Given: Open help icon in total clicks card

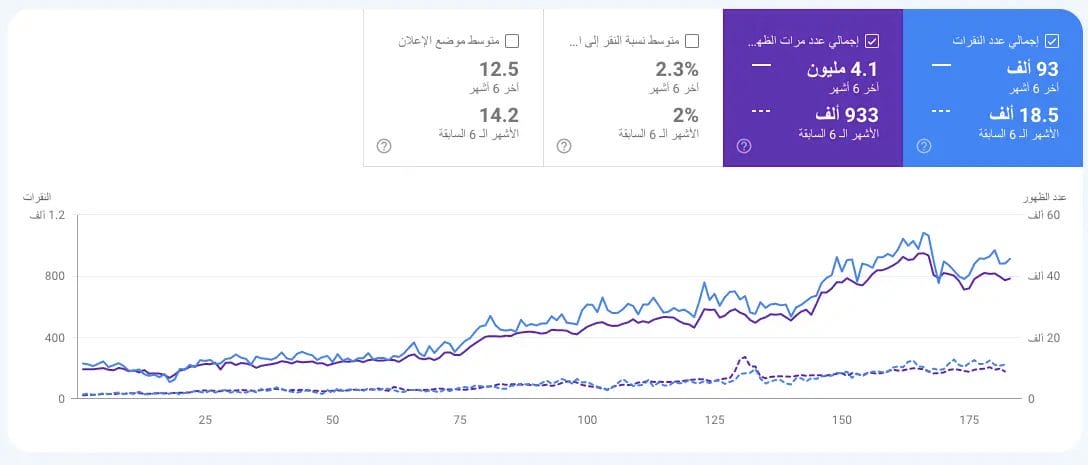Looking at the screenshot, I should tap(924, 146).
